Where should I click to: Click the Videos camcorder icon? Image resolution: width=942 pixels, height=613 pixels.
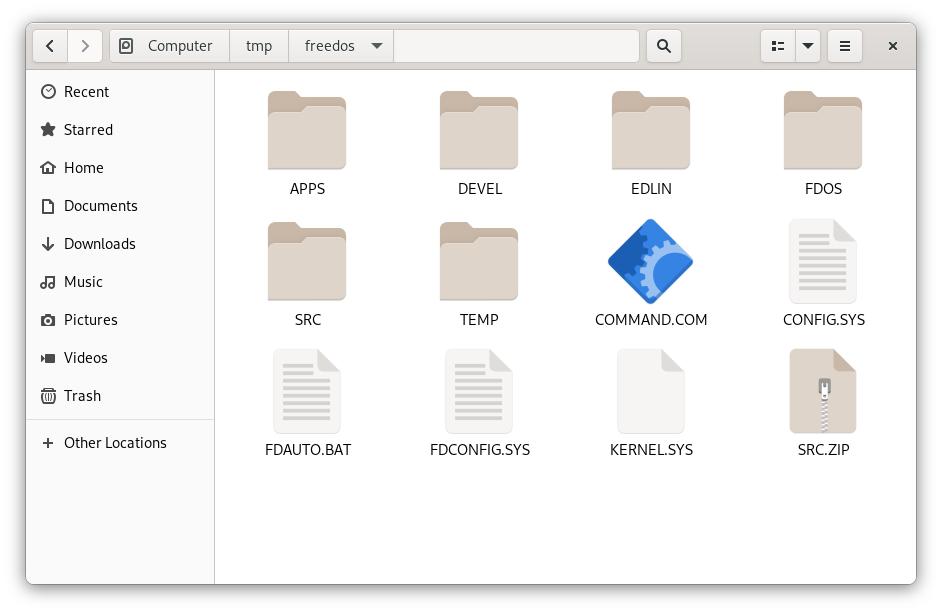pyautogui.click(x=48, y=358)
